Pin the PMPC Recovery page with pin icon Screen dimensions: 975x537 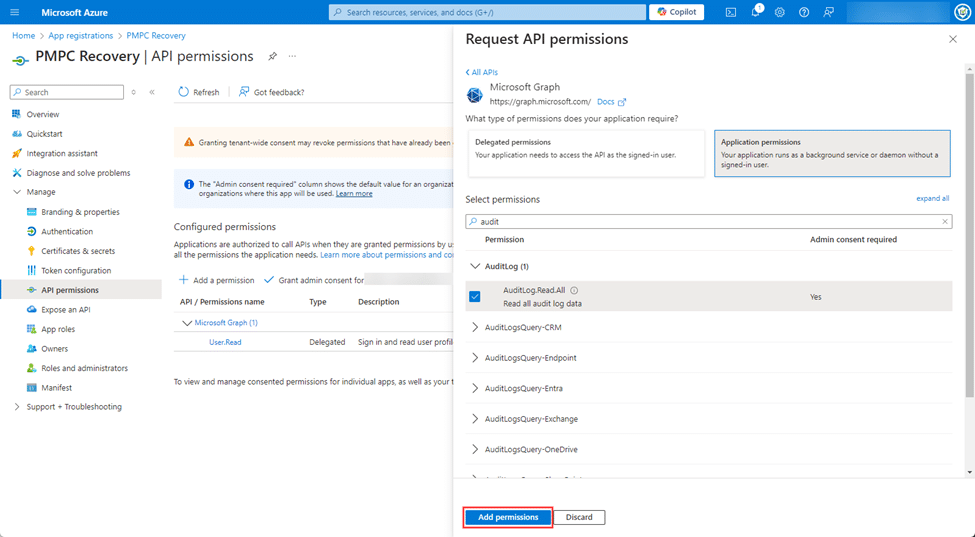click(272, 57)
